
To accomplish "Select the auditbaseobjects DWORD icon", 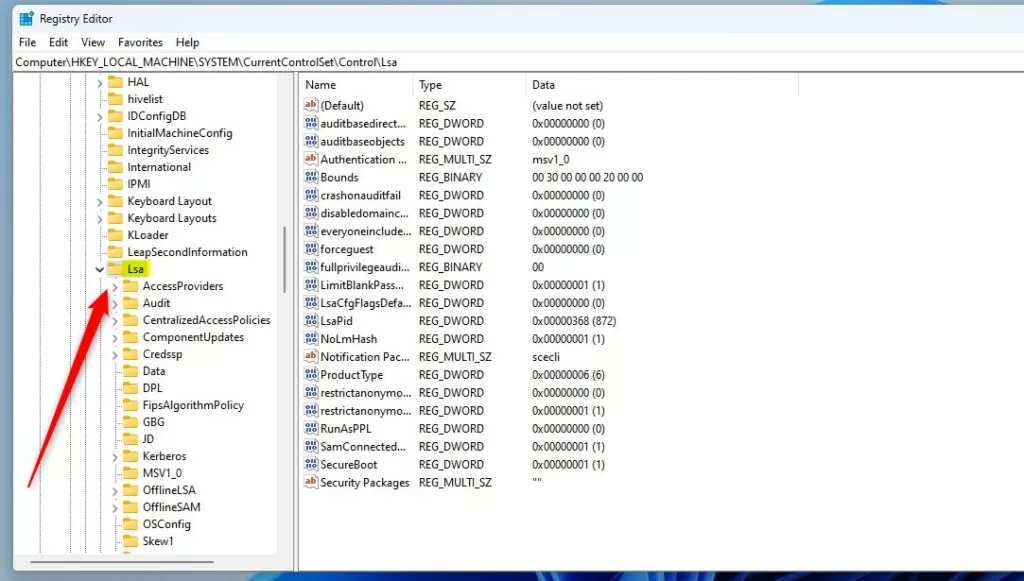I will click(311, 140).
